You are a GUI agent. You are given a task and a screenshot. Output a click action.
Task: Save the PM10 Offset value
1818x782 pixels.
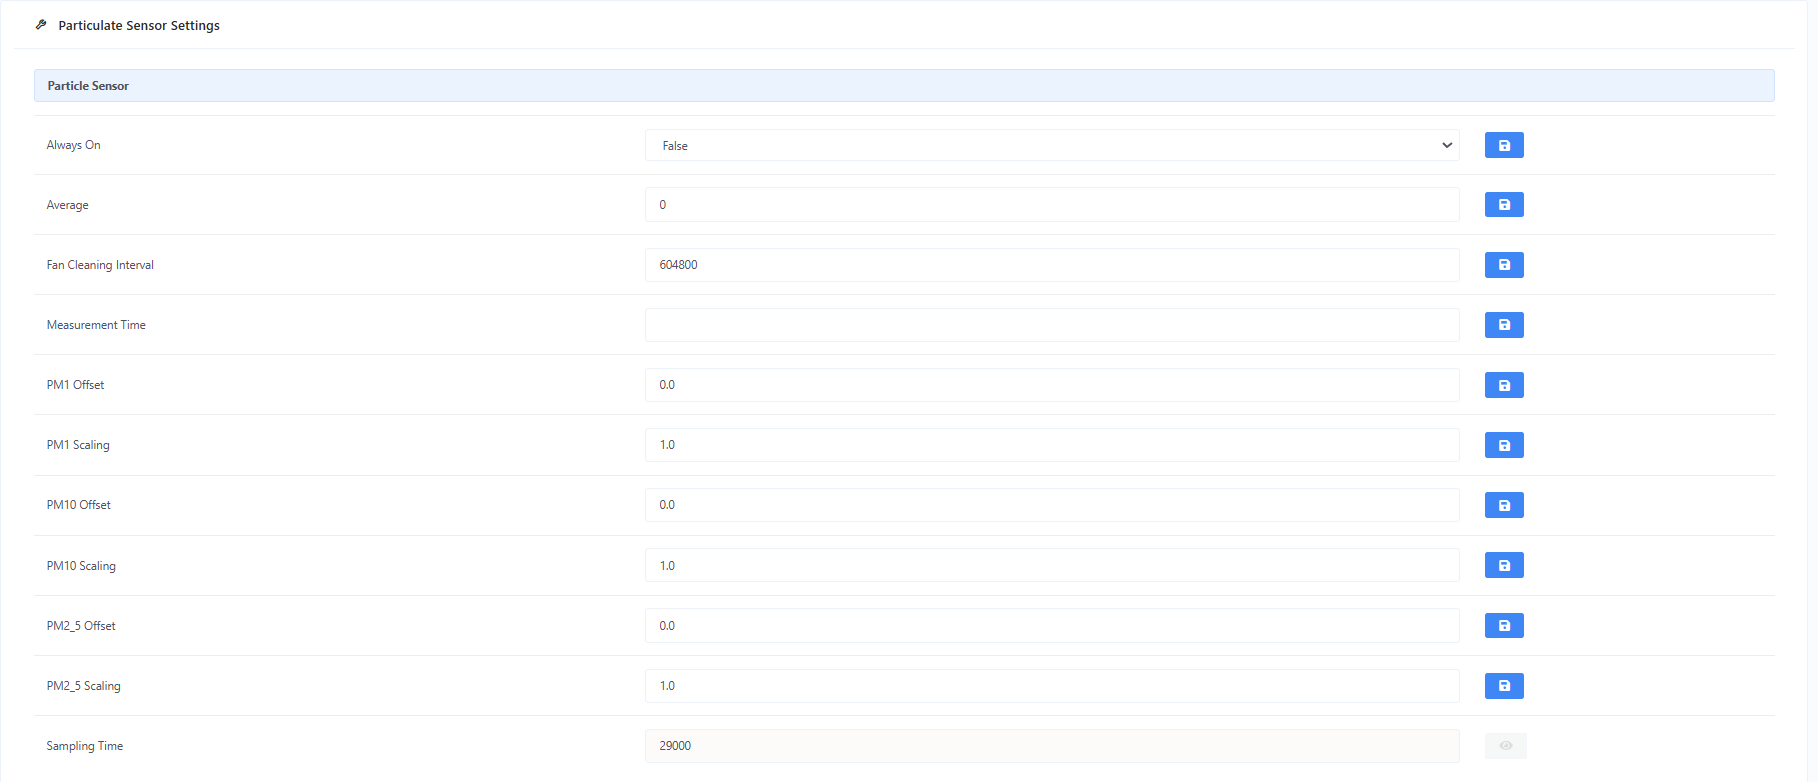click(x=1504, y=505)
